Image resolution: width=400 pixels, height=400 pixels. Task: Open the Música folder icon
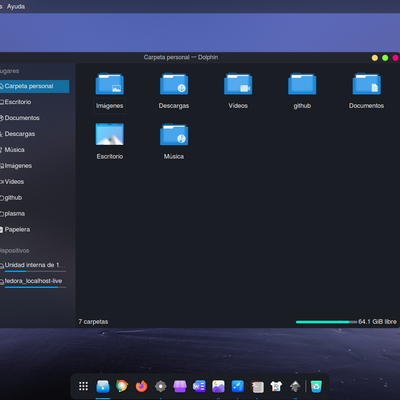174,134
